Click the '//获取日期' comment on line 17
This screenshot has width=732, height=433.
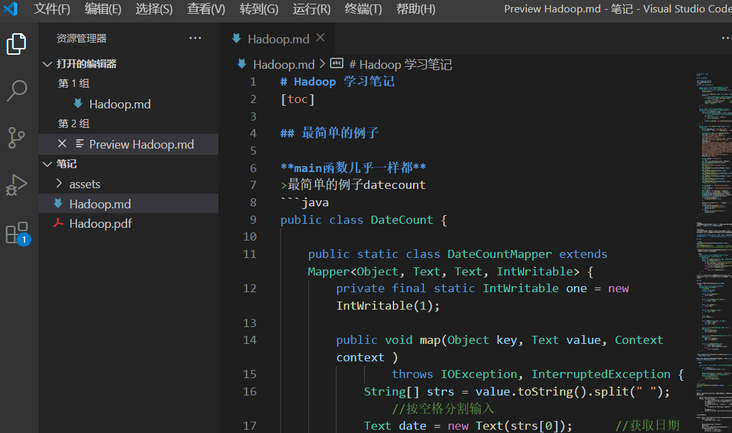click(648, 426)
